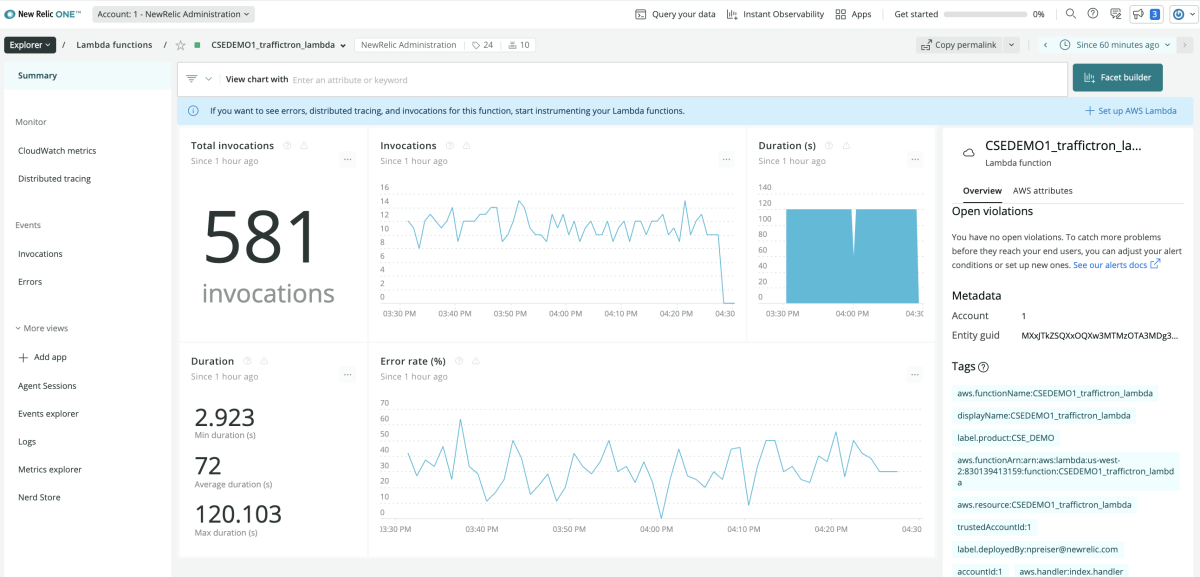This screenshot has width=1200, height=577.
Task: Open Events explorer view
Action: 48,414
